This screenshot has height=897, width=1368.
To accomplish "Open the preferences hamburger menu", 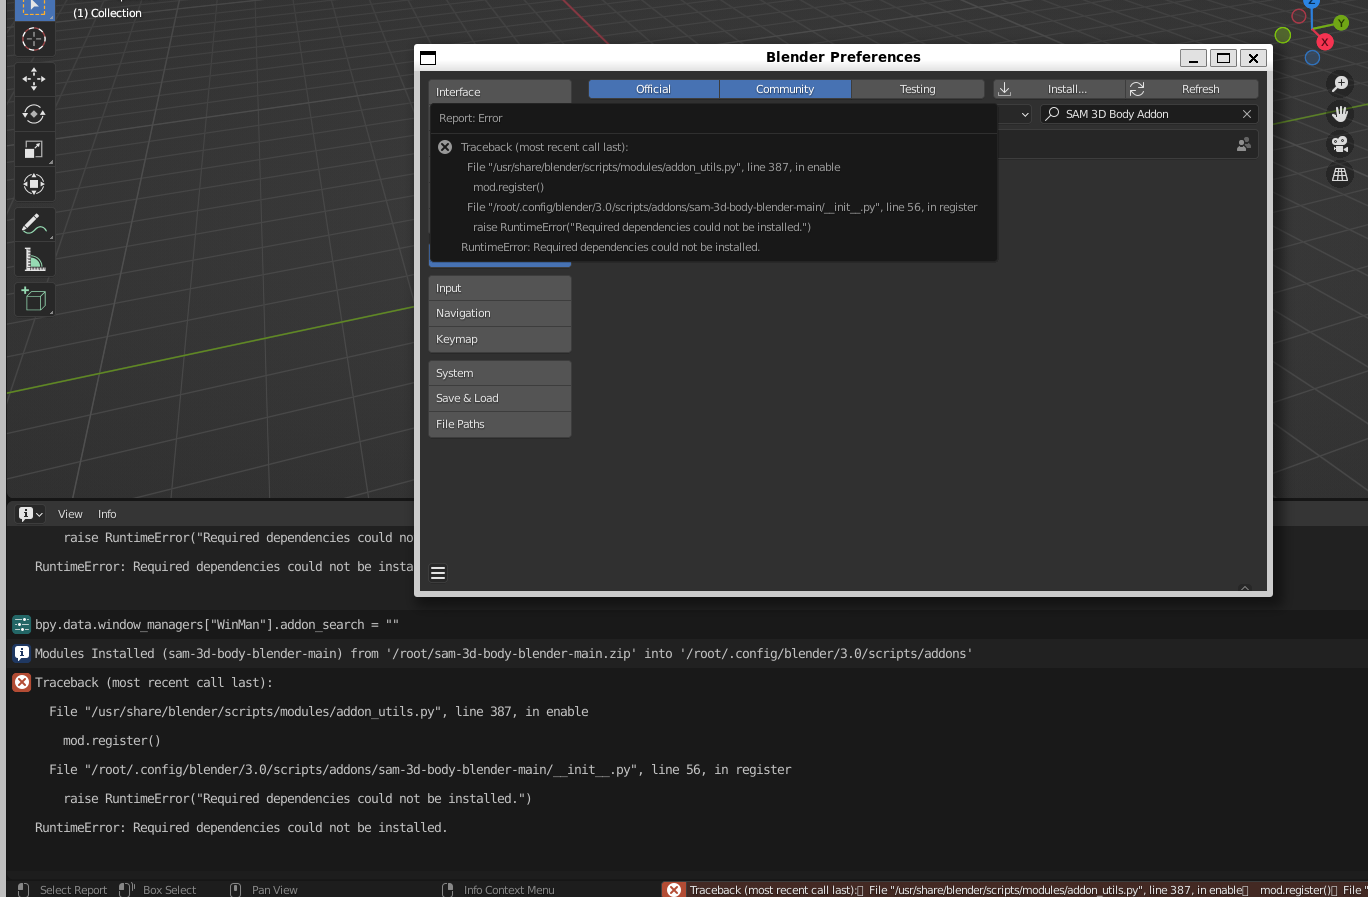I will coord(438,573).
